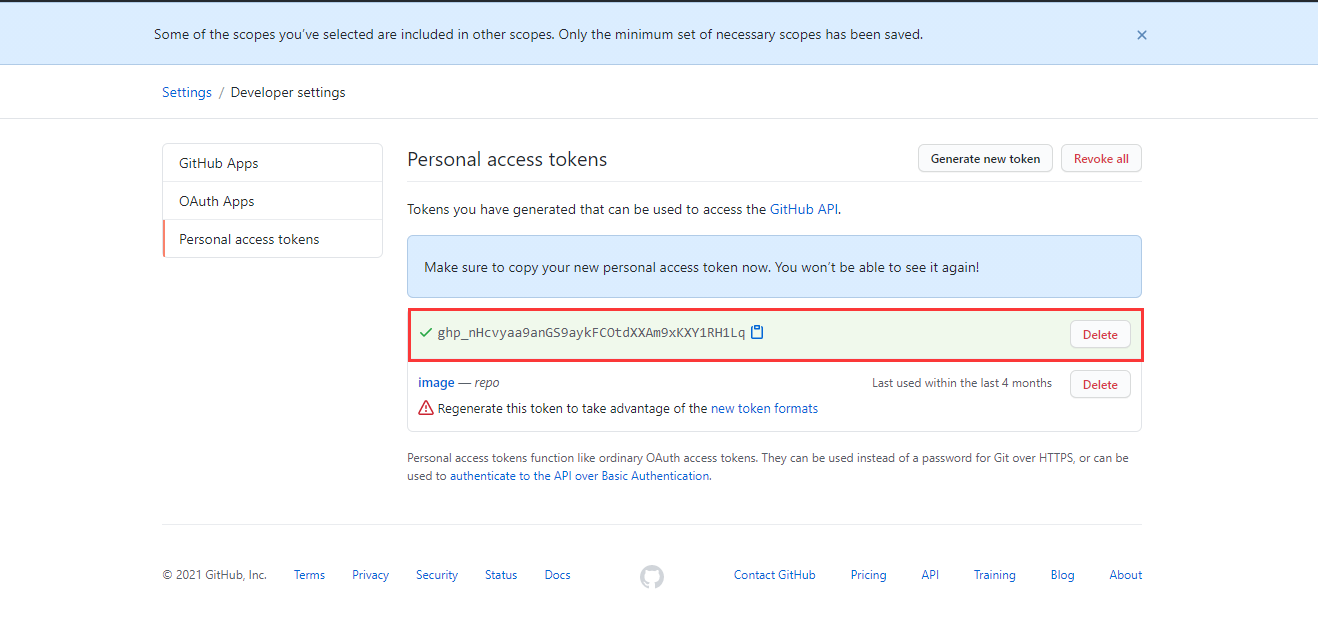Click the ghp token string text
1318x621 pixels.
591,333
